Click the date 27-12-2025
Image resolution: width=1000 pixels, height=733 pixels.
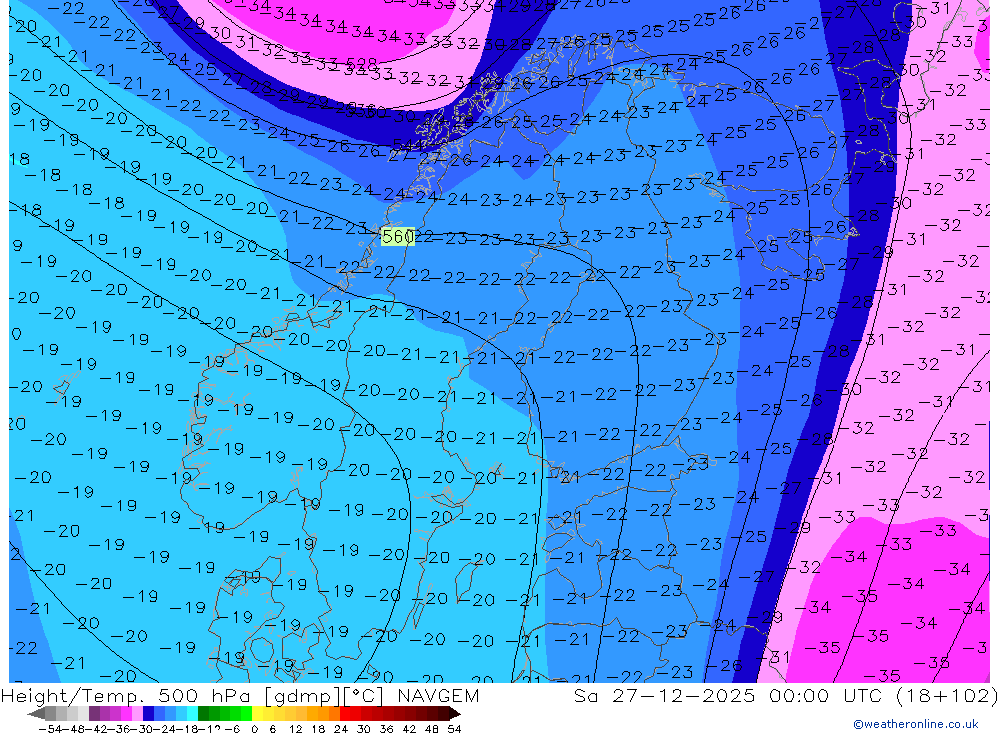(x=683, y=695)
